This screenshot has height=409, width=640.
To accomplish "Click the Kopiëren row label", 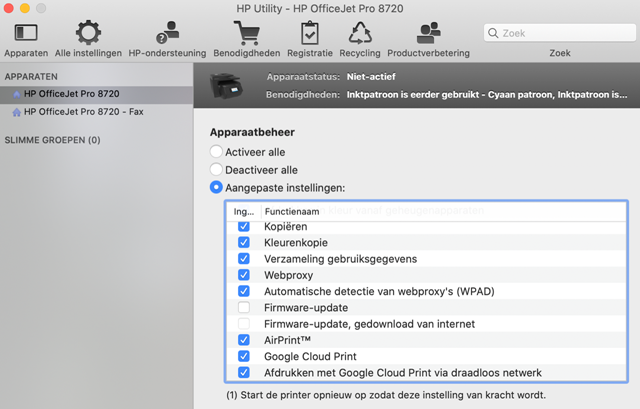I will pos(286,227).
